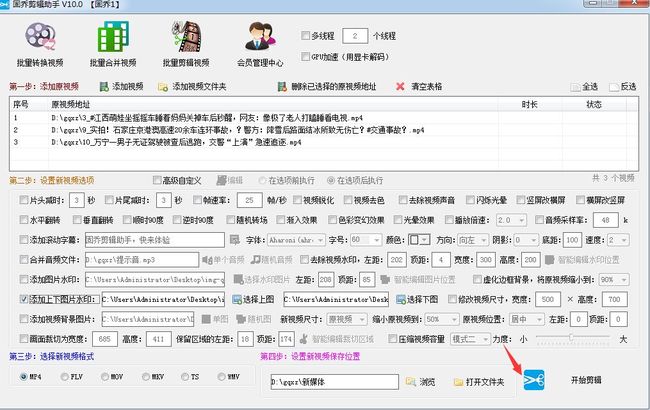
Task: Enable the 多线程 checkbox
Action: [x=306, y=36]
